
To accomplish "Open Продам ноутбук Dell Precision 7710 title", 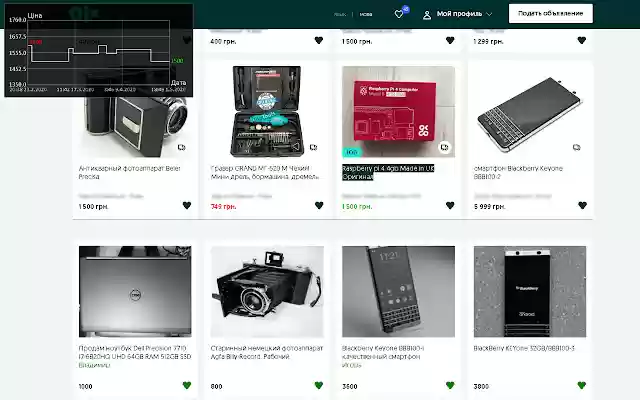I will pyautogui.click(x=135, y=352).
